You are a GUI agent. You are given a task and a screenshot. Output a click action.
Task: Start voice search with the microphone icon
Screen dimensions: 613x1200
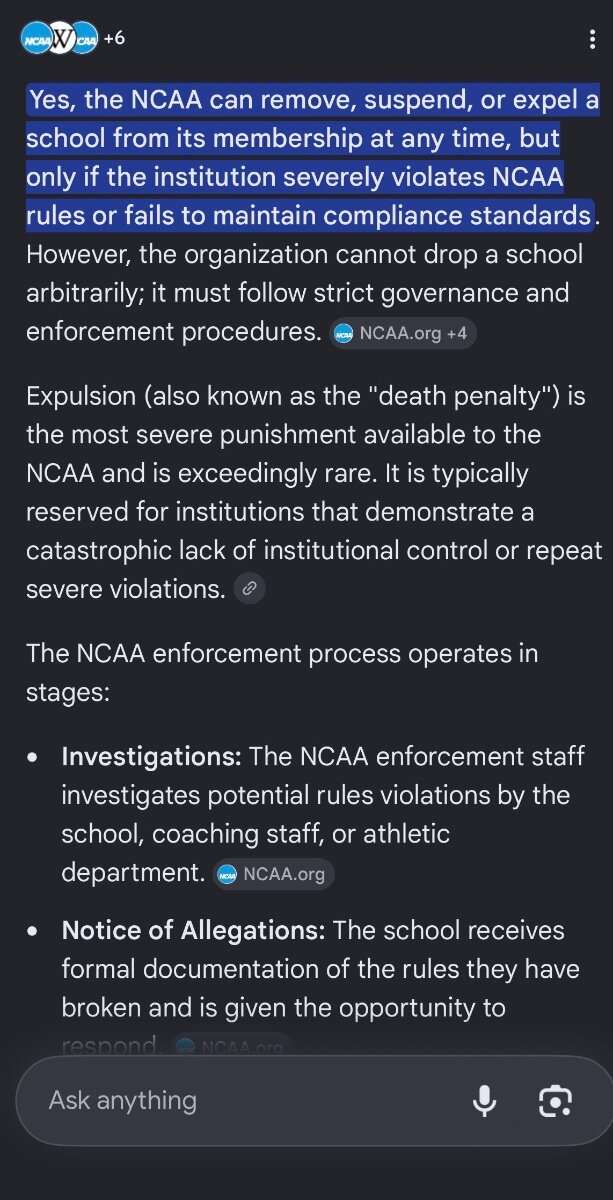coord(484,1101)
